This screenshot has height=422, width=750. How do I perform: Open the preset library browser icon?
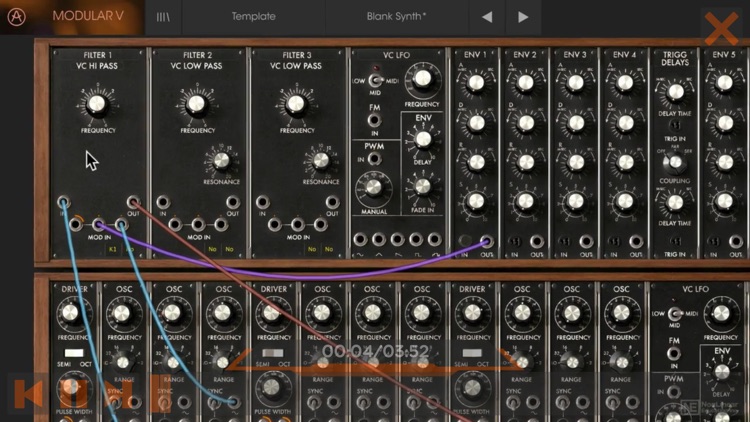tap(163, 17)
